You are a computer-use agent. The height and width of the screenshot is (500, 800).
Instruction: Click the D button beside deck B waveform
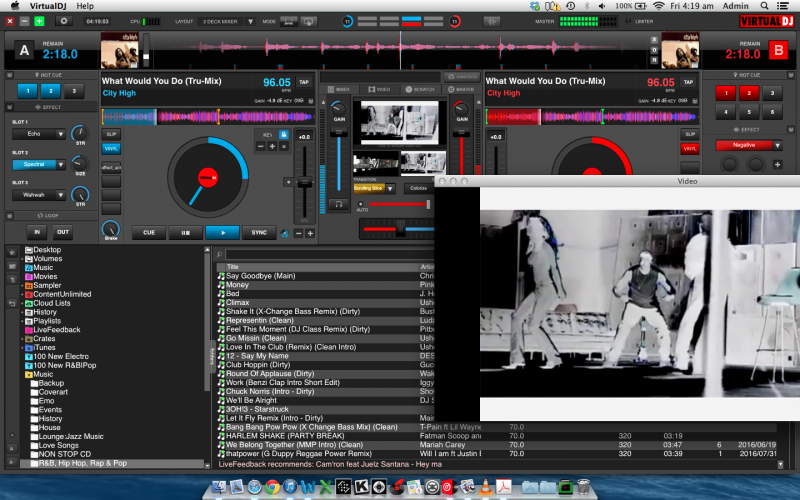click(x=654, y=50)
